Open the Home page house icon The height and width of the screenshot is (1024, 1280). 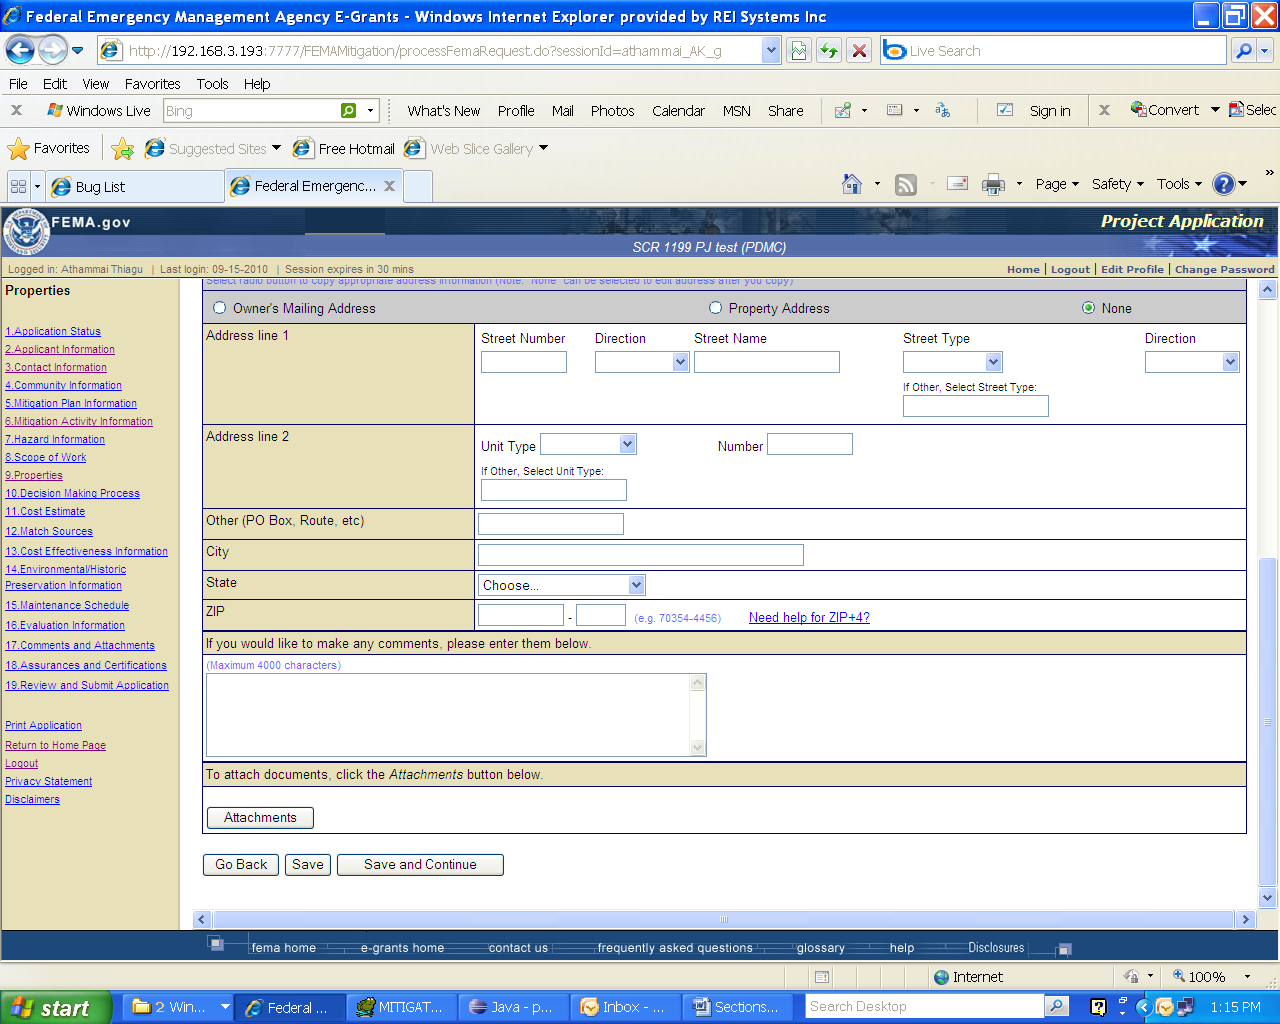coord(852,184)
